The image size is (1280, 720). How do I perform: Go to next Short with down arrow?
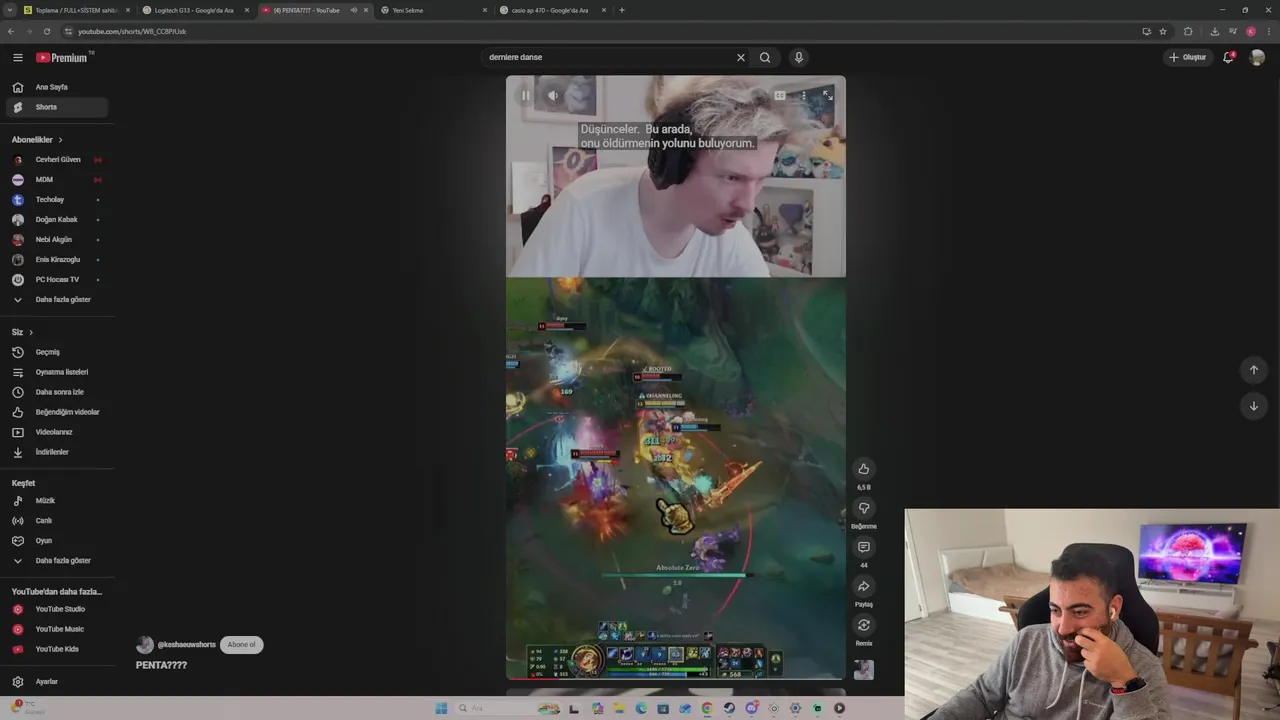click(1254, 406)
